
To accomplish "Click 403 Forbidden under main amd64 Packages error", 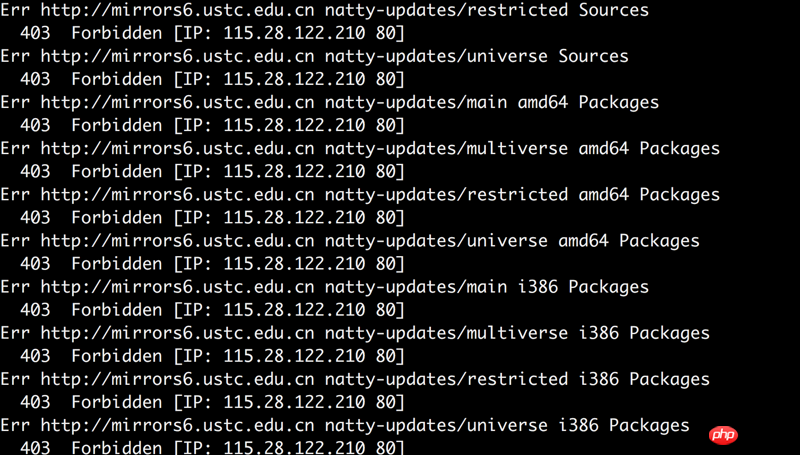I will tap(91, 125).
